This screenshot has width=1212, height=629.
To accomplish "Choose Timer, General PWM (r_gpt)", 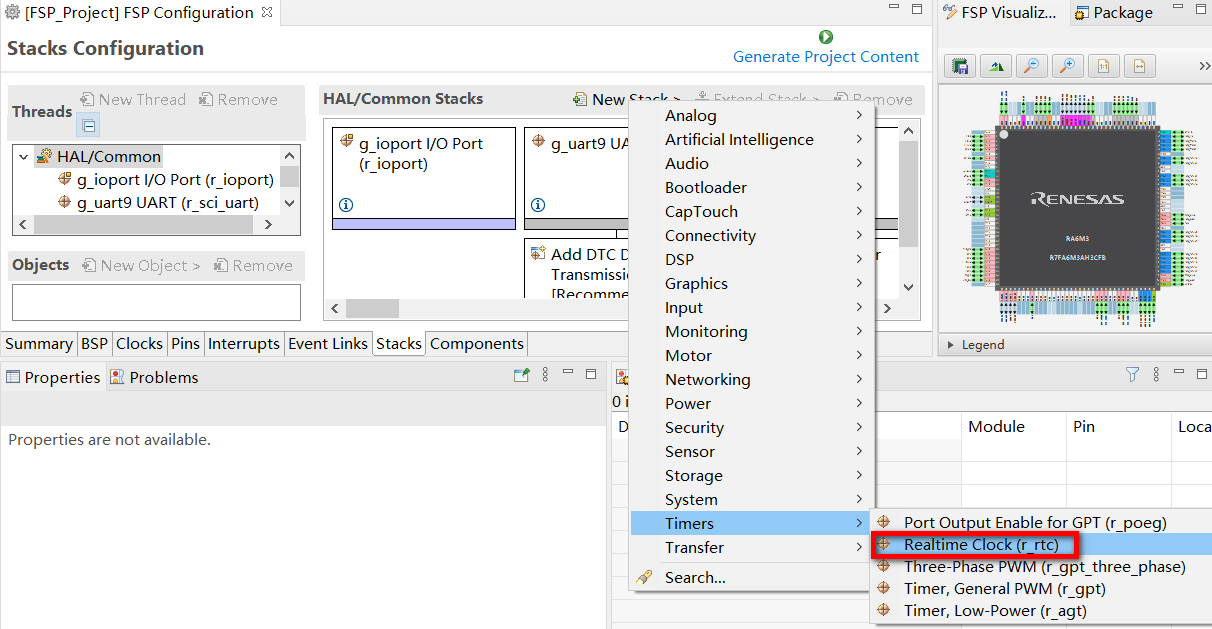I will pyautogui.click(x=1004, y=589).
